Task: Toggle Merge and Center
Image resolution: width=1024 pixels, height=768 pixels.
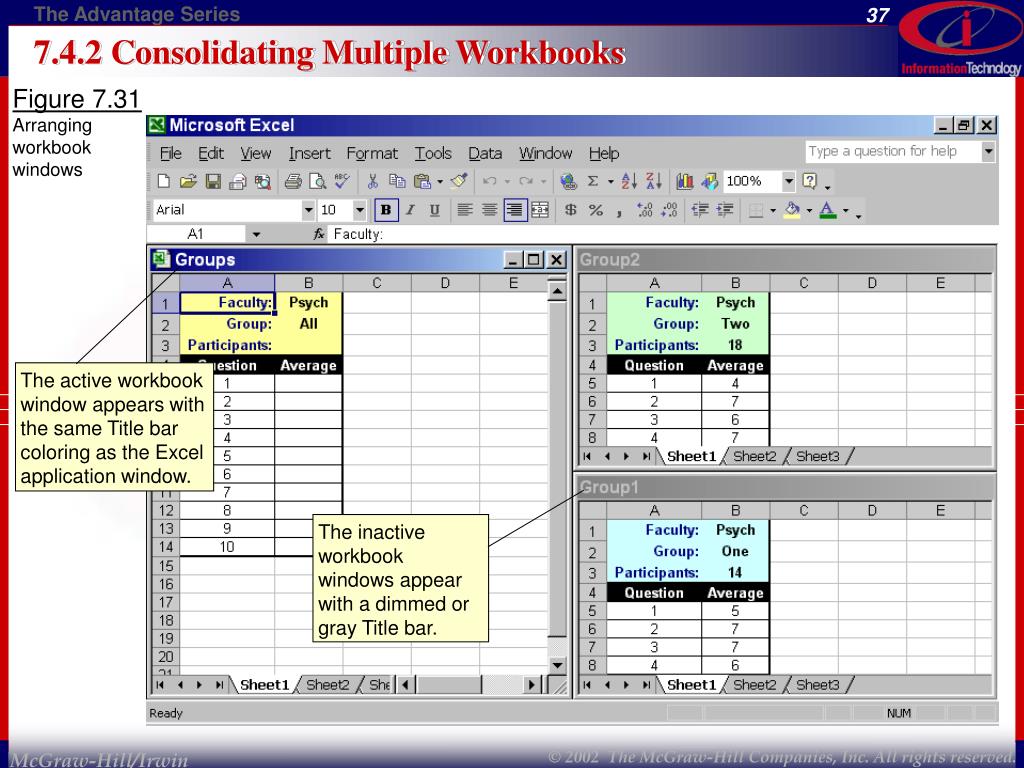Action: click(x=539, y=210)
